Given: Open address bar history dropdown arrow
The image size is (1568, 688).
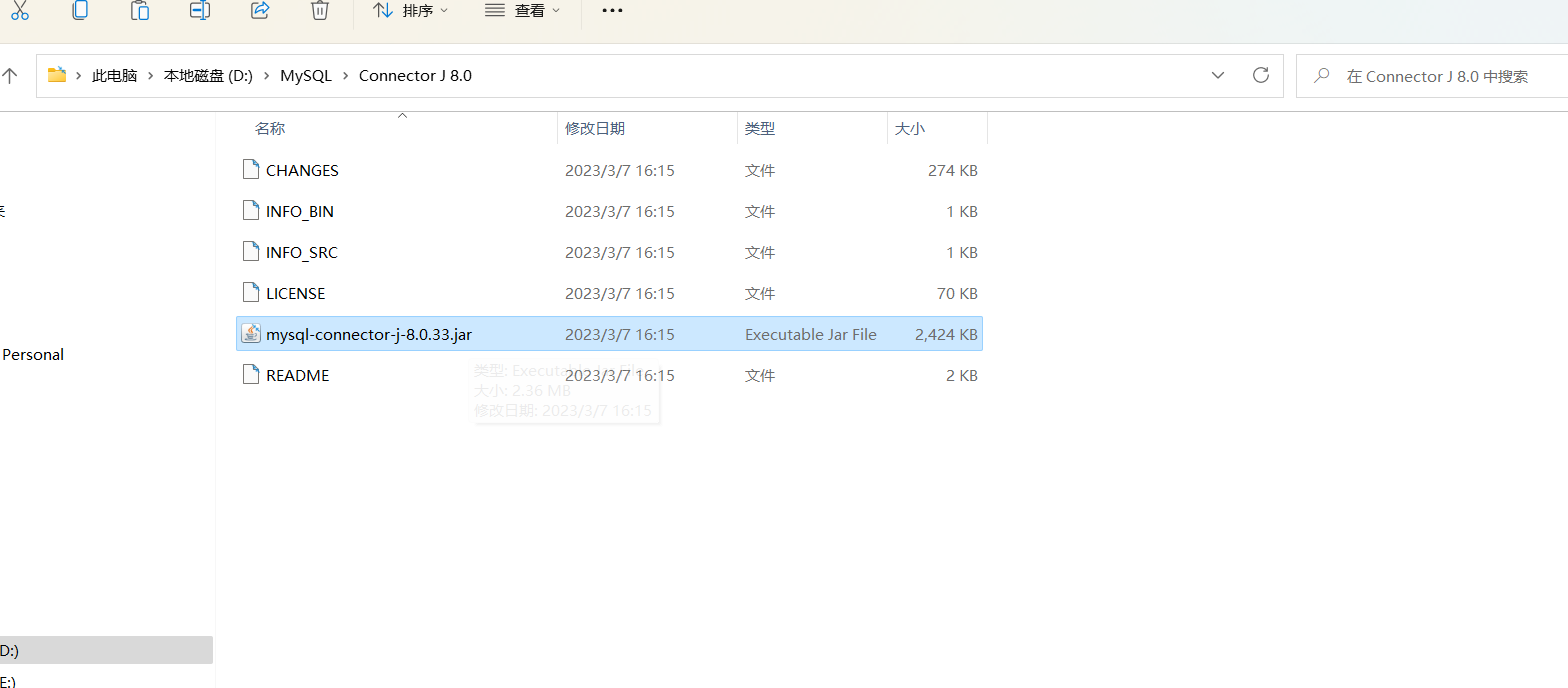Looking at the screenshot, I should tap(1218, 75).
